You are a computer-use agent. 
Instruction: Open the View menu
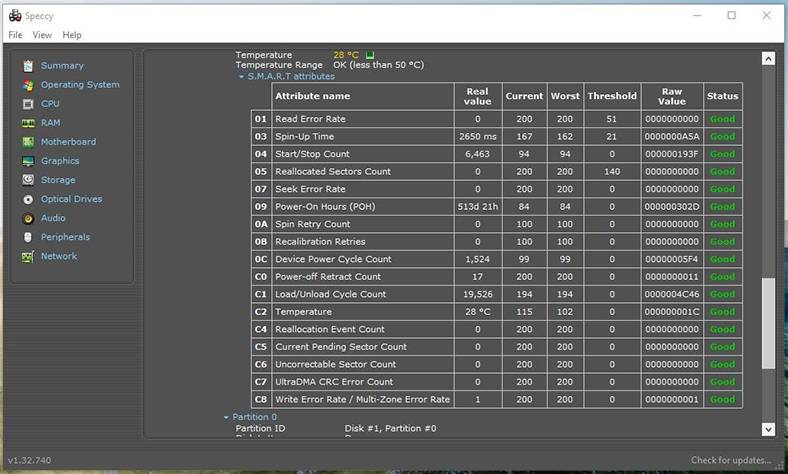click(42, 35)
